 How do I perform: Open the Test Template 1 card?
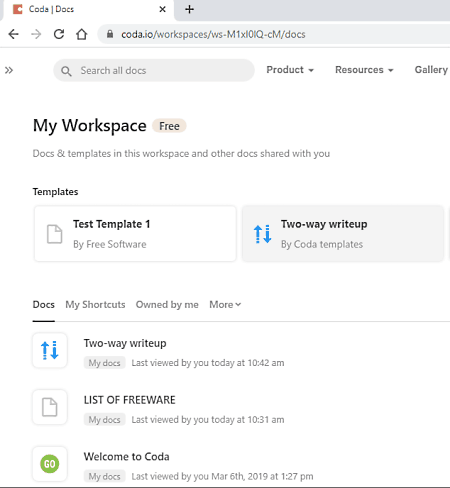[135, 233]
